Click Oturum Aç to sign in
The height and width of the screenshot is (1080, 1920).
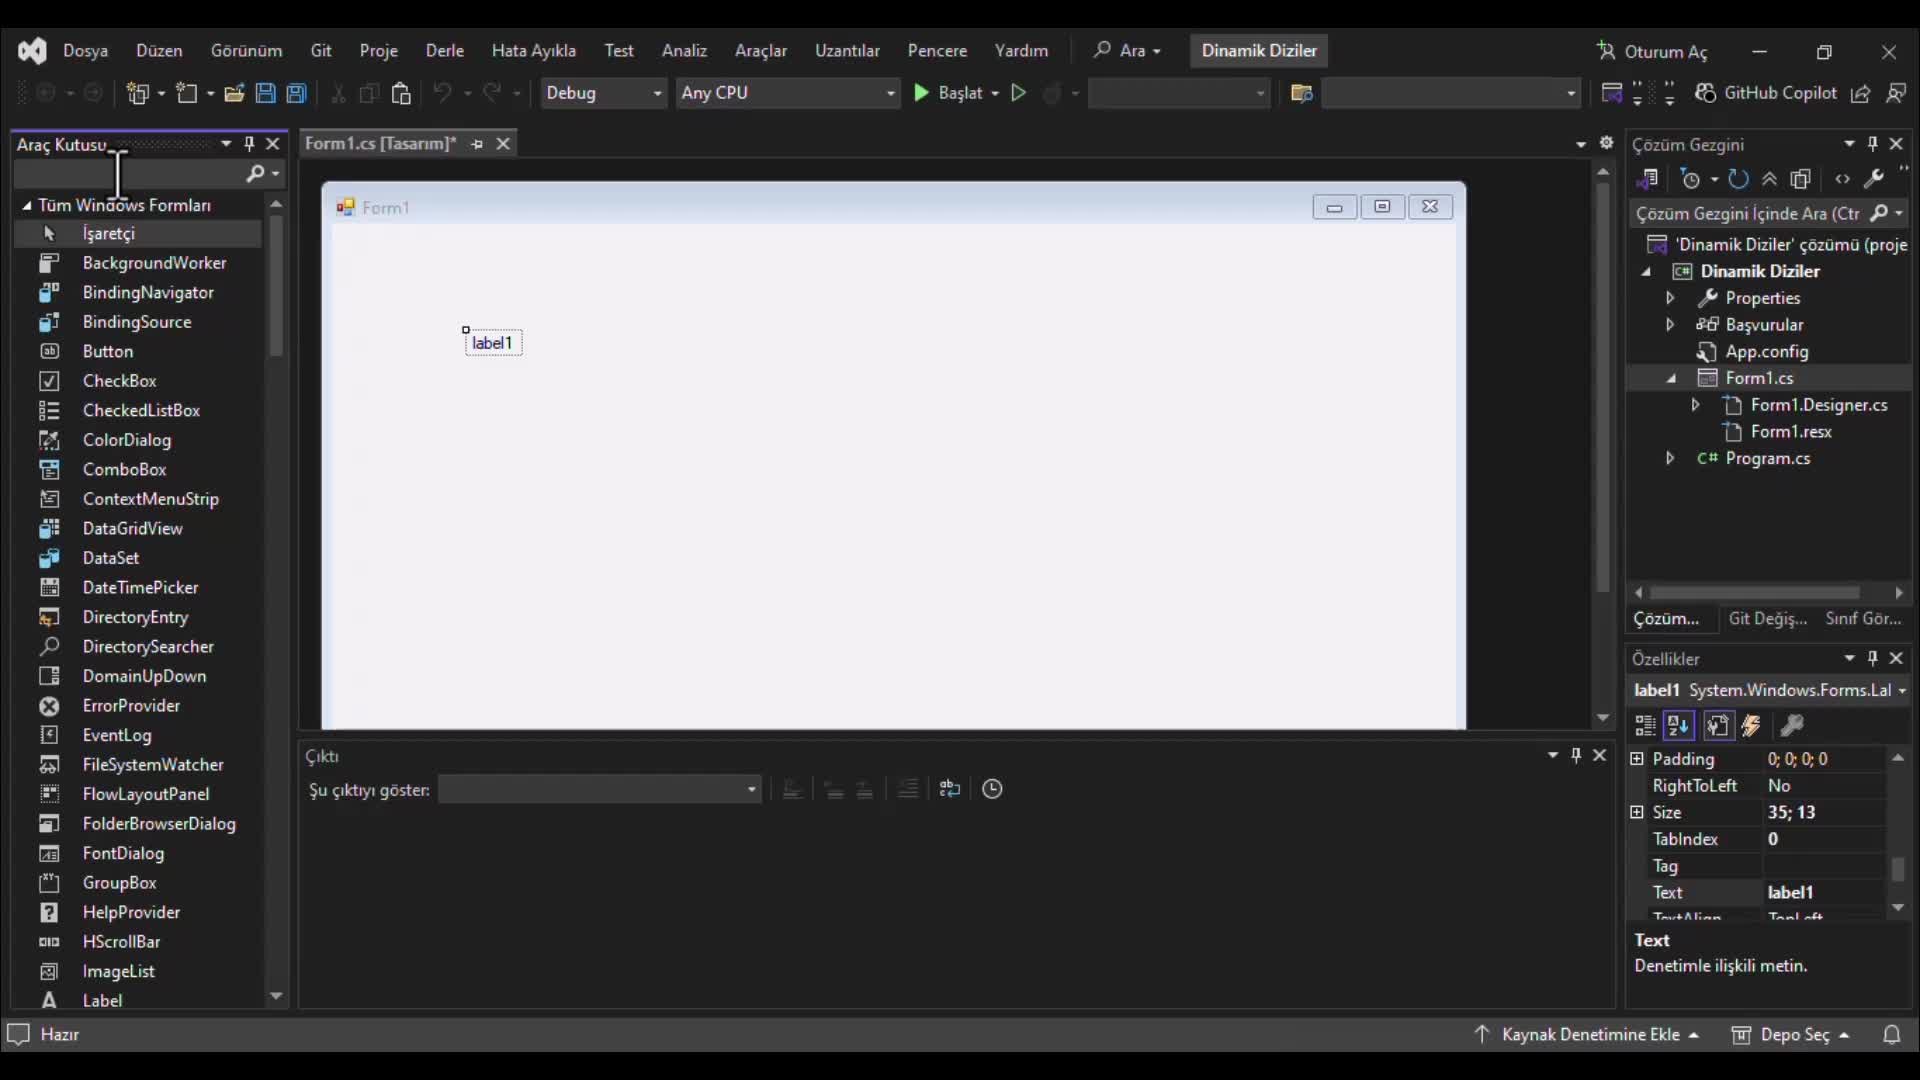point(1653,52)
